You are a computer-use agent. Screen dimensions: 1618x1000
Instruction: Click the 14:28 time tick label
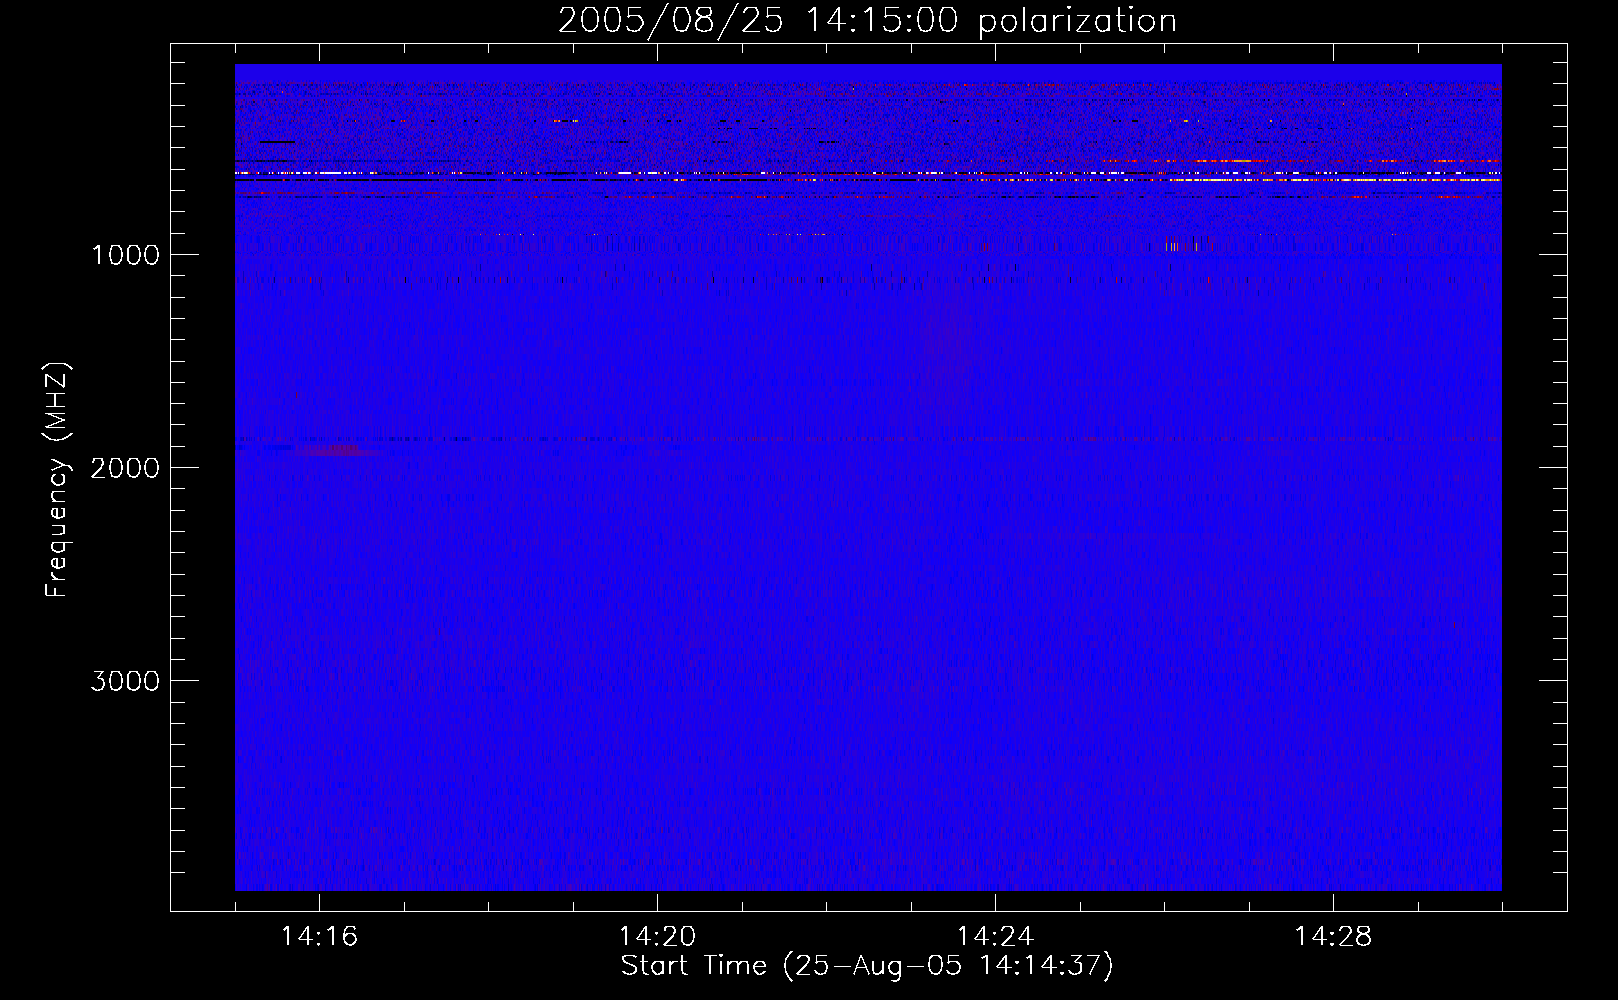[x=1333, y=937]
